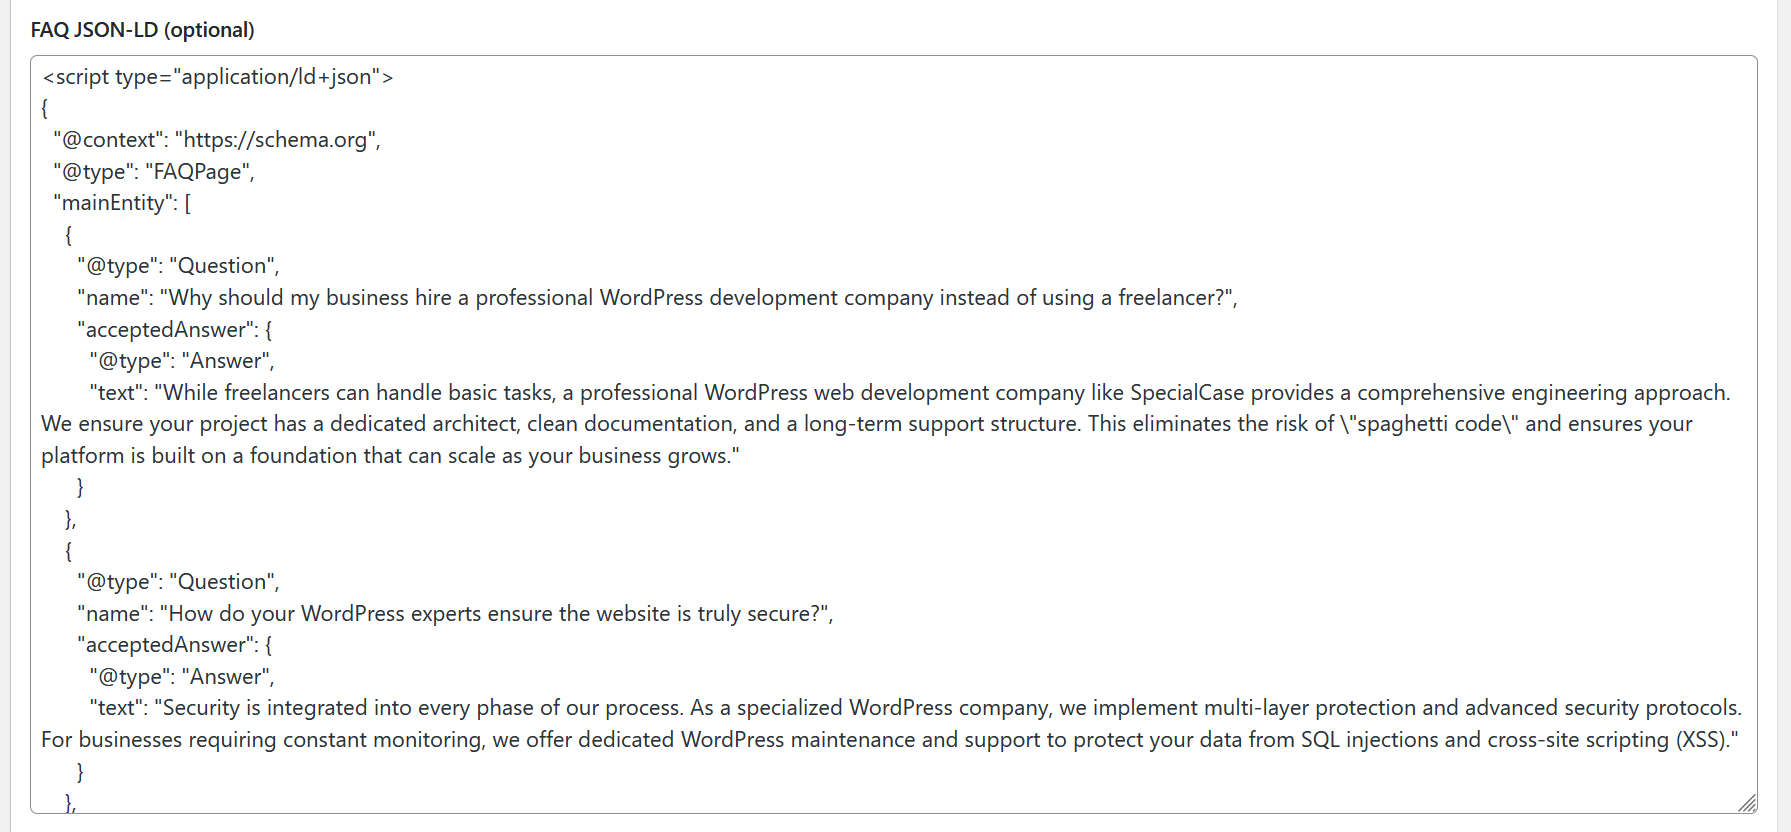Click the second "@type": "Question" line
This screenshot has height=832, width=1791.
178,582
